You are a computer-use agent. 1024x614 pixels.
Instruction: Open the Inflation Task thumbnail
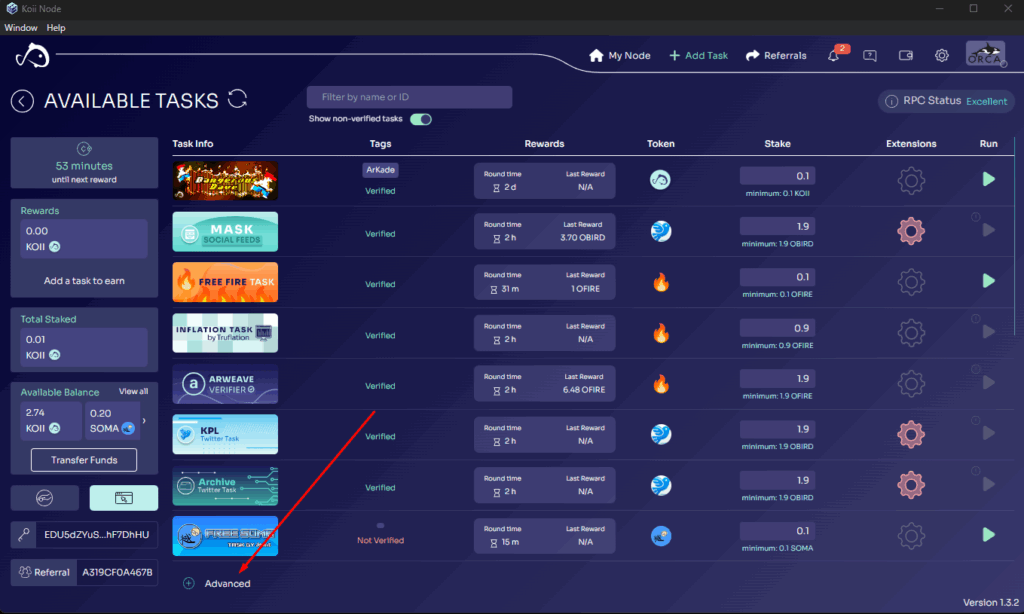coord(225,333)
